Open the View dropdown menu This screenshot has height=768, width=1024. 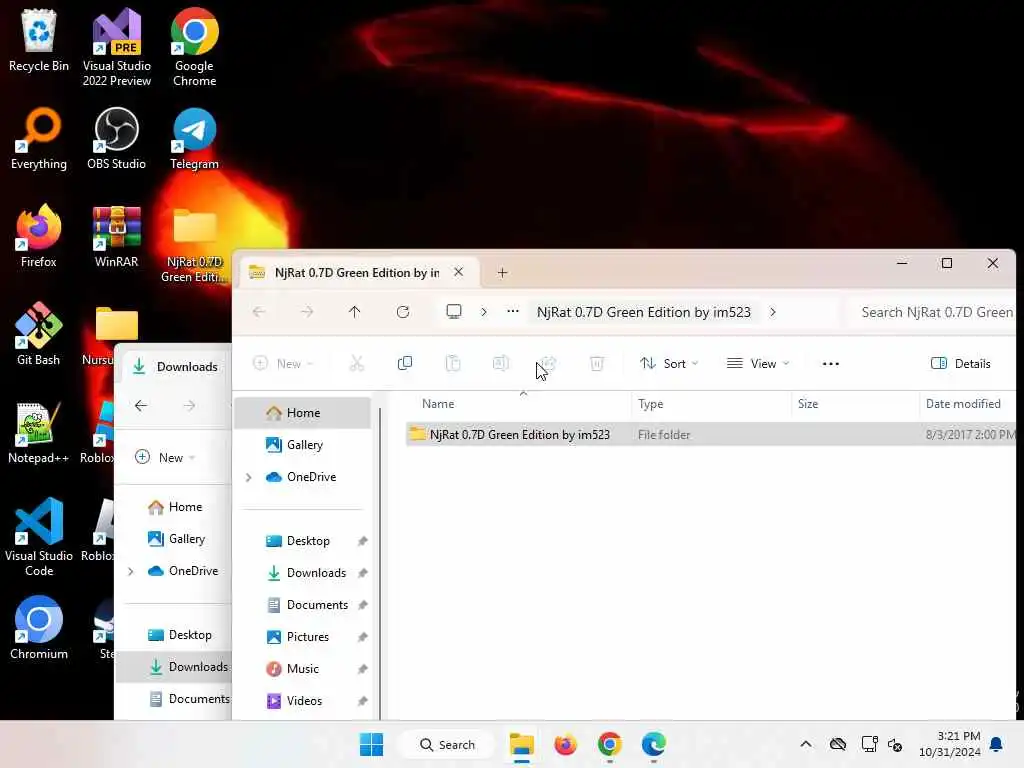coord(758,363)
